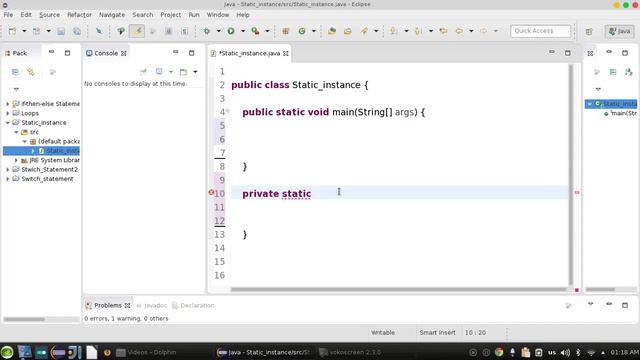640x360 pixels.
Task: Click the Search flashlight toolbar icon
Action: (364, 31)
